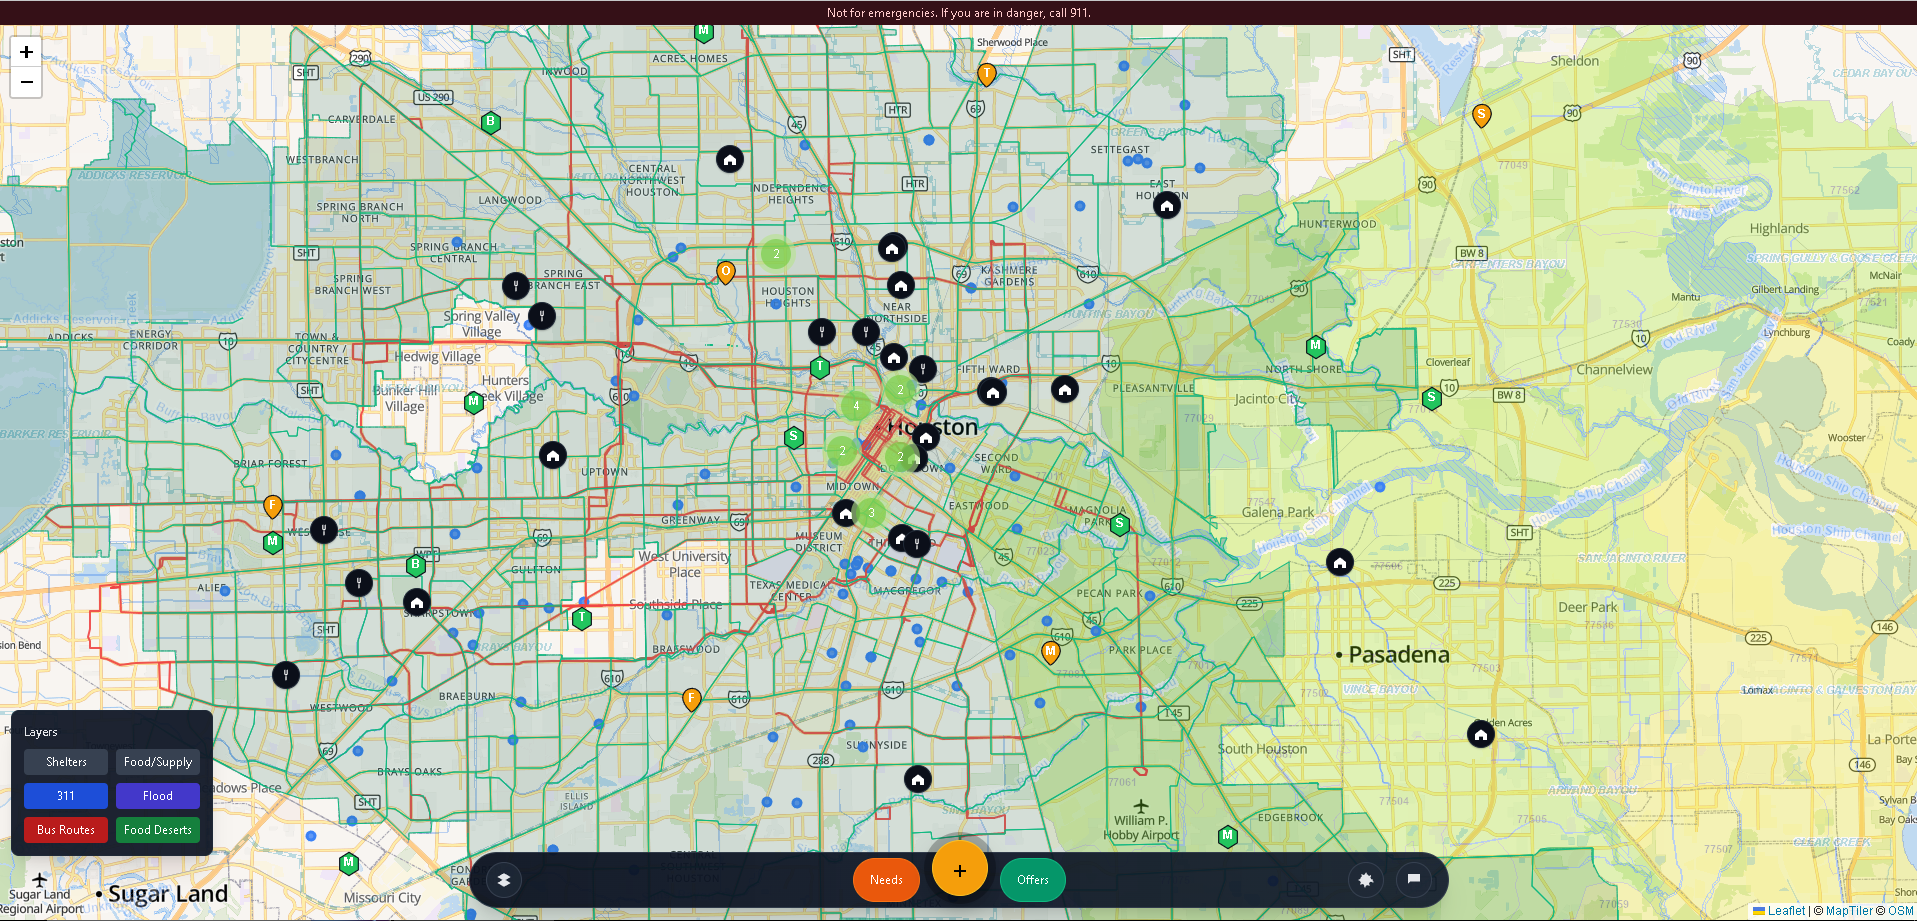Select the shelter marker near Acres Homes
Screen dimensions: 1917x921
tap(730, 160)
